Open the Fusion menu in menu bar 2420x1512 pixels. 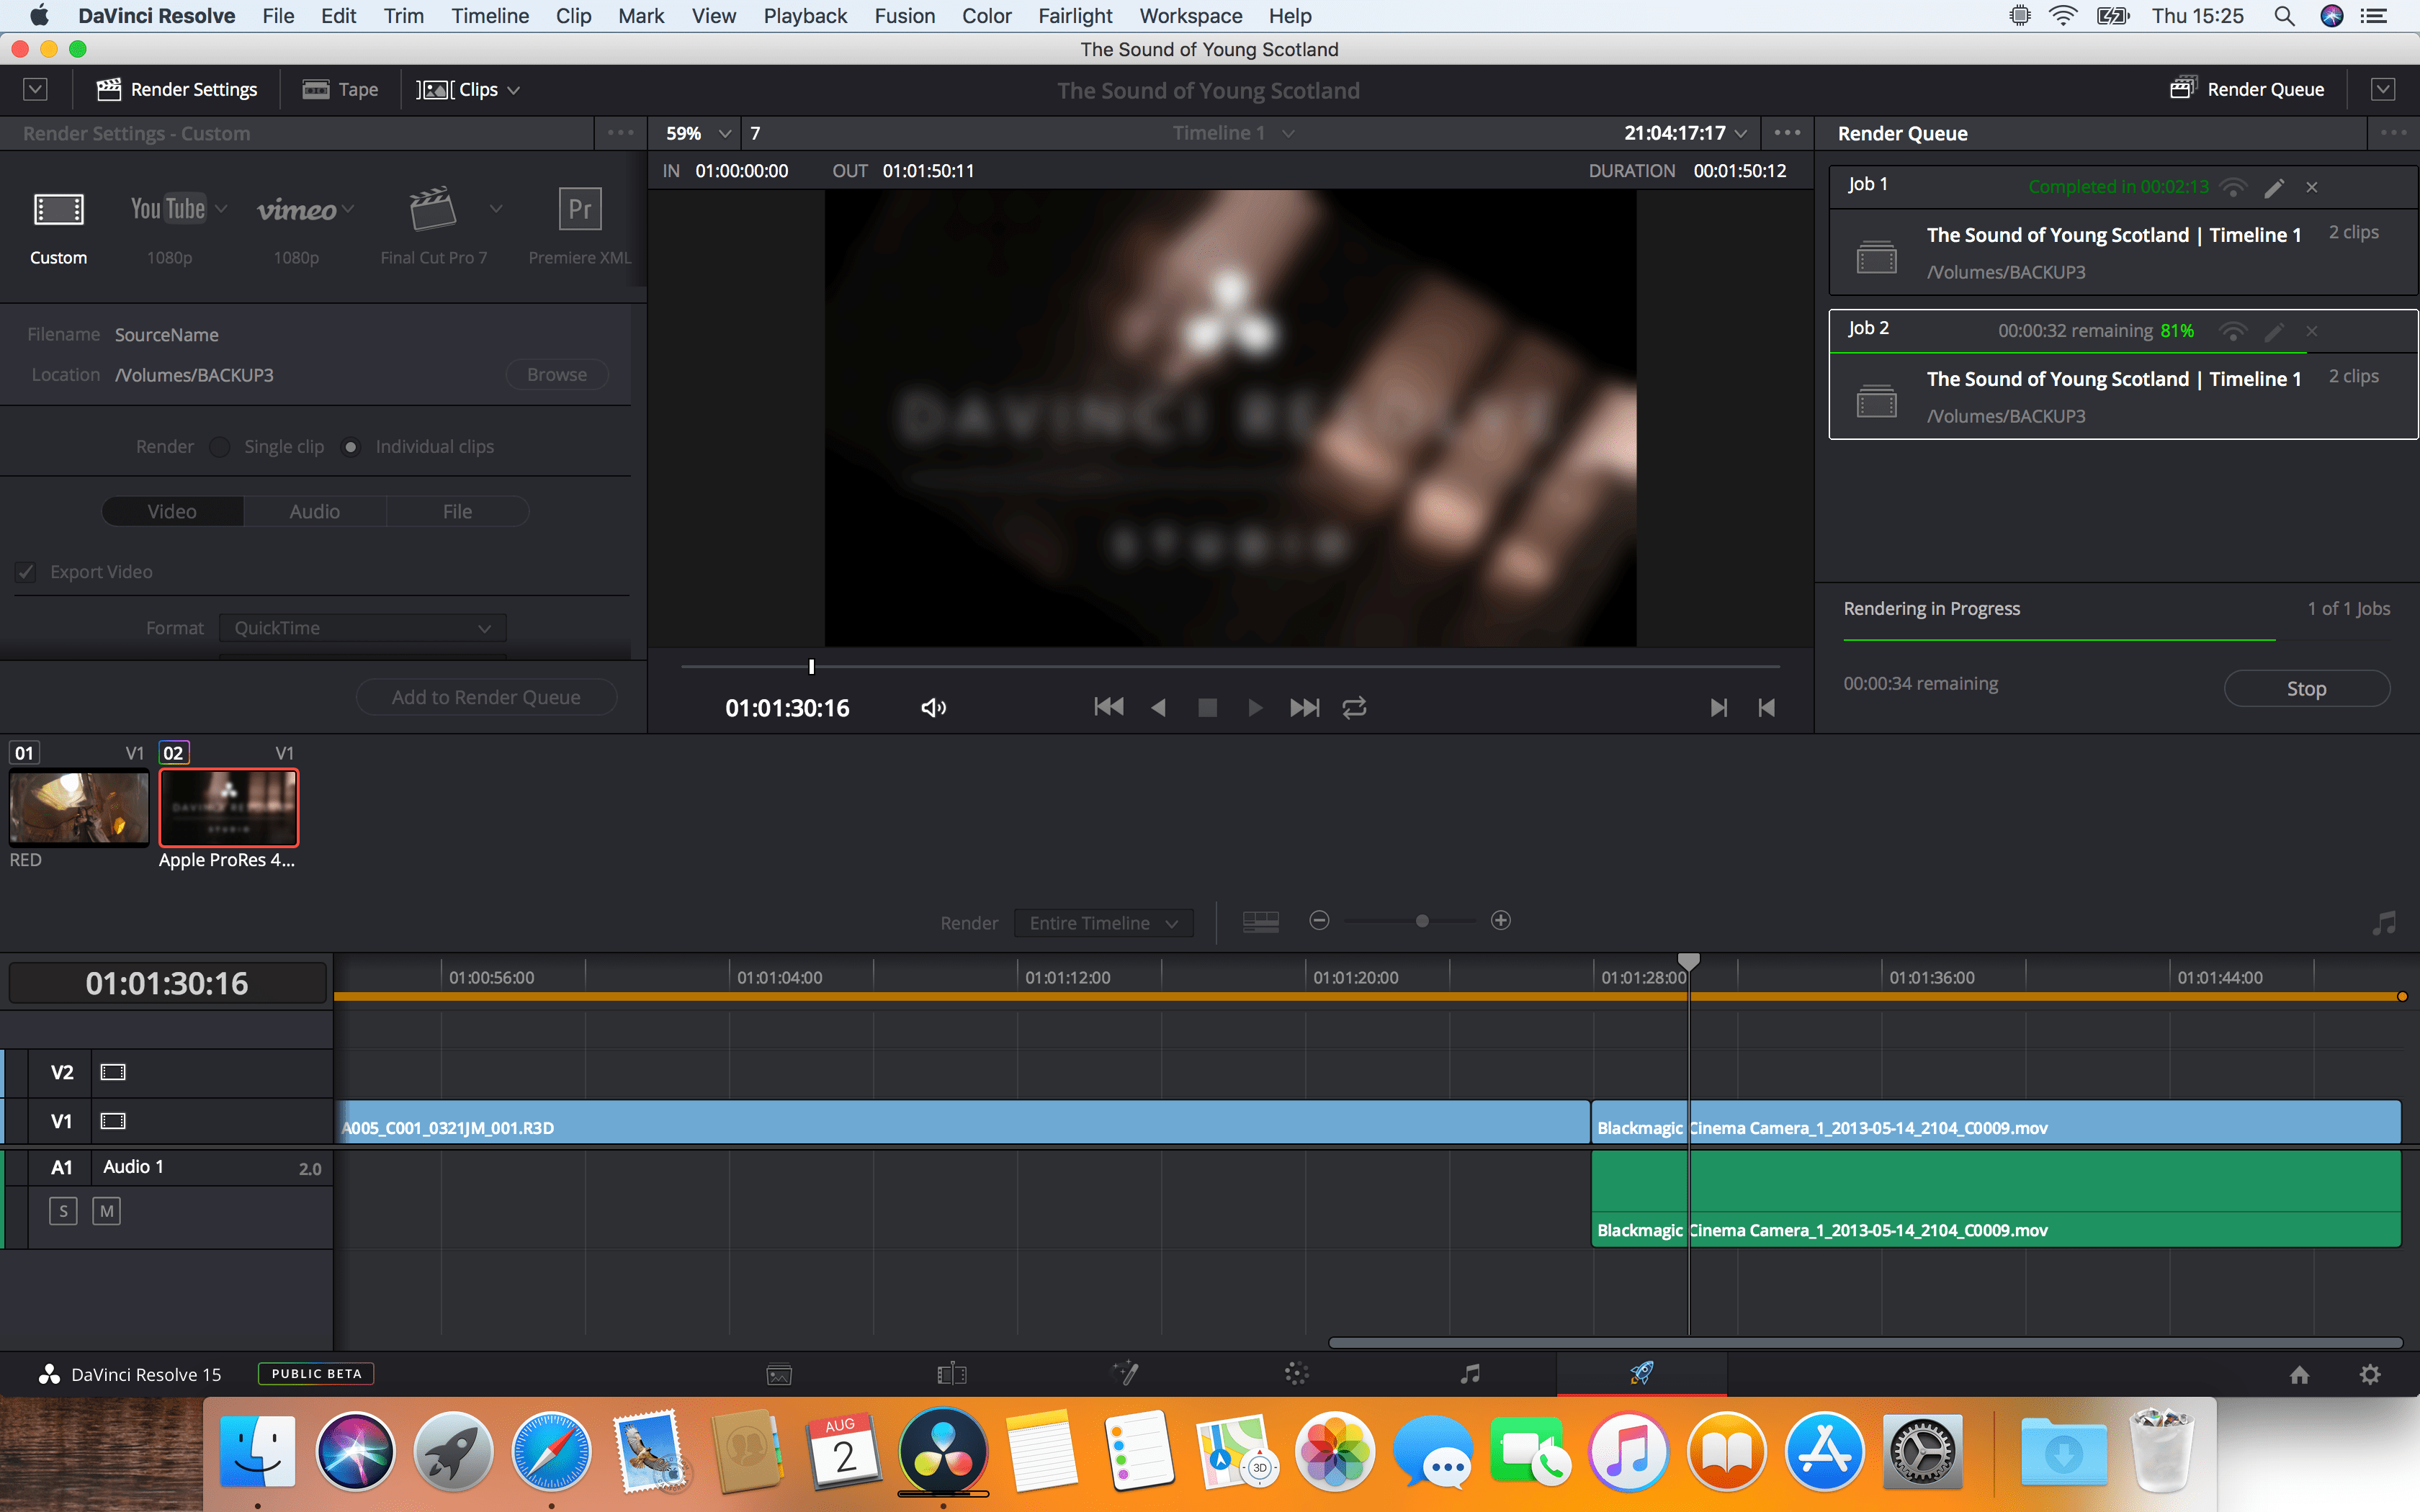tap(904, 16)
